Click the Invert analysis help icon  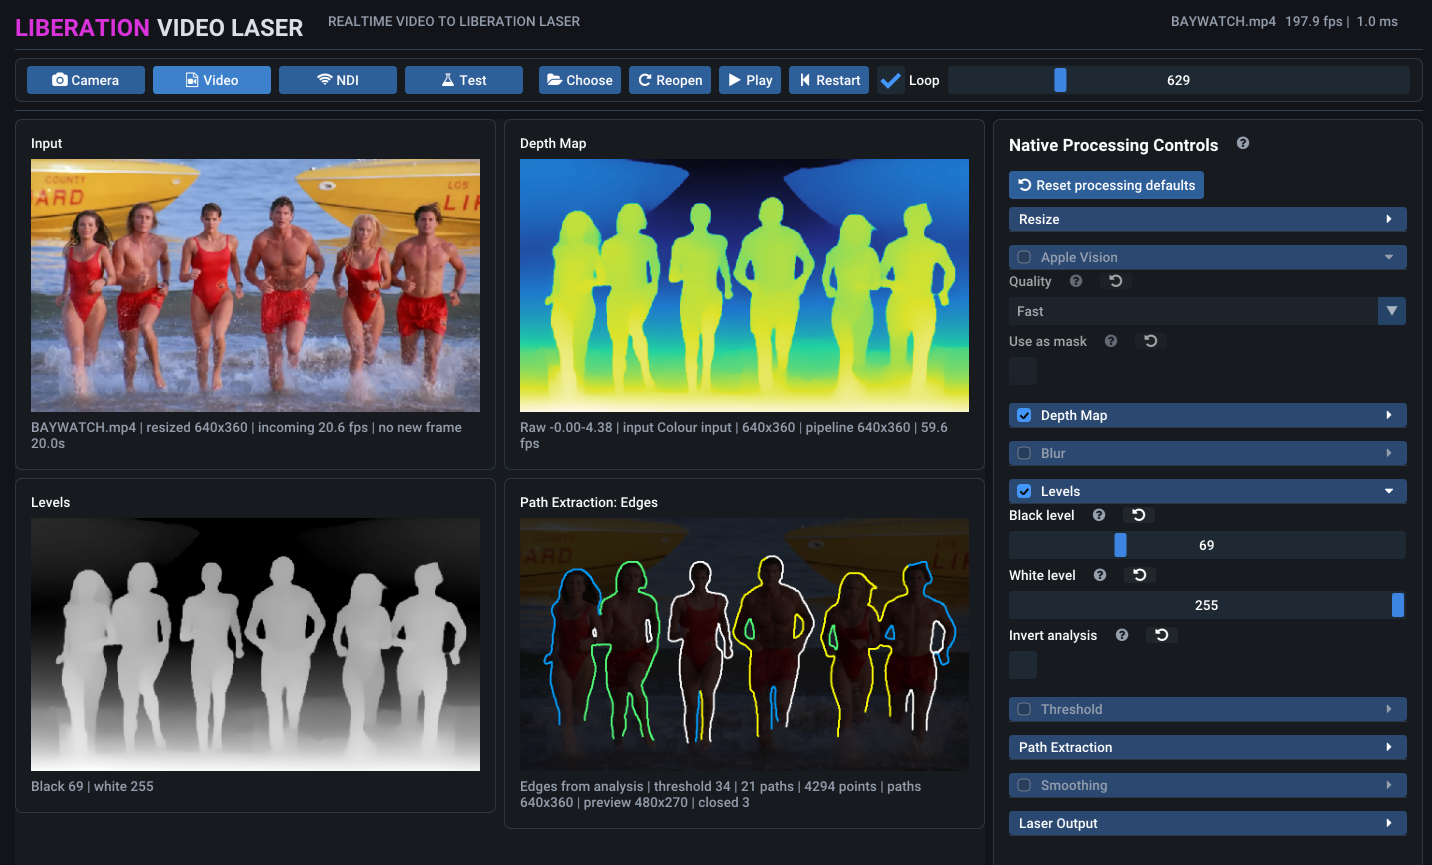click(1122, 635)
